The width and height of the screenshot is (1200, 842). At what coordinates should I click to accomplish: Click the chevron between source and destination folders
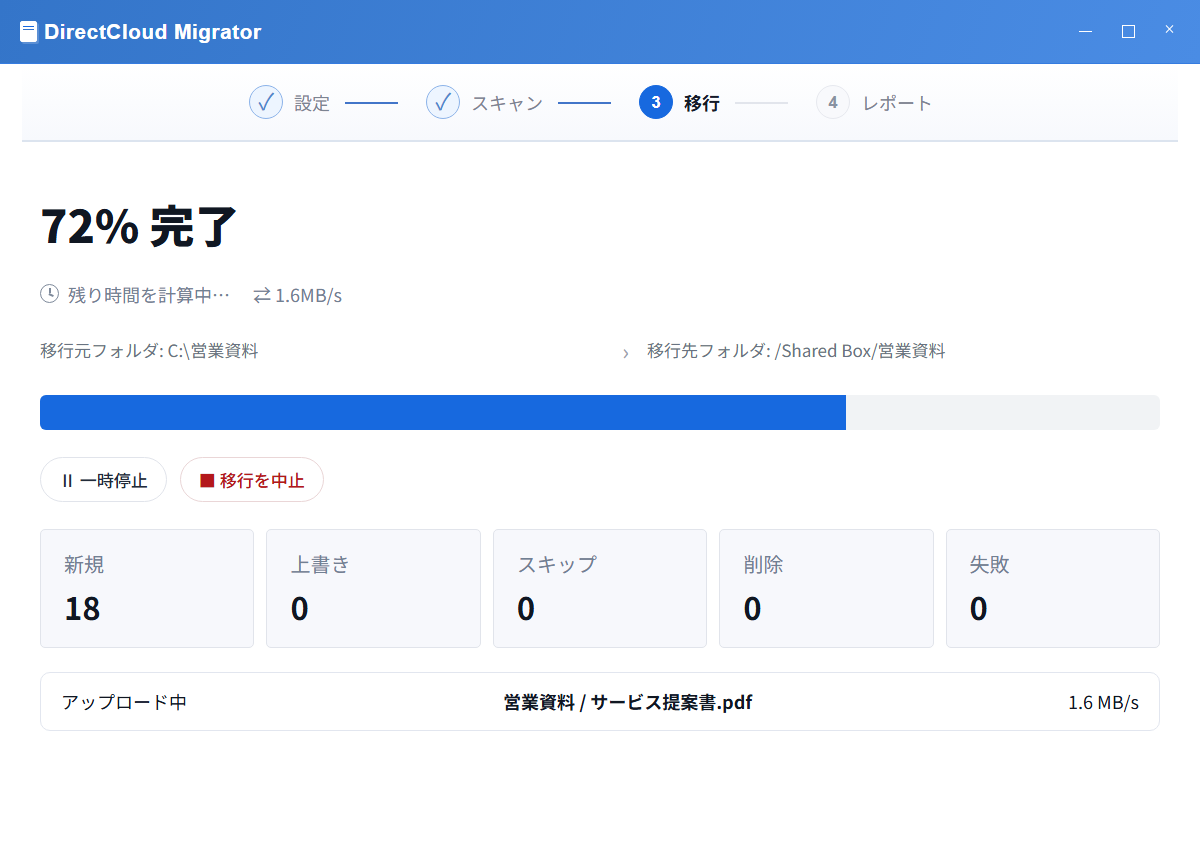(626, 352)
